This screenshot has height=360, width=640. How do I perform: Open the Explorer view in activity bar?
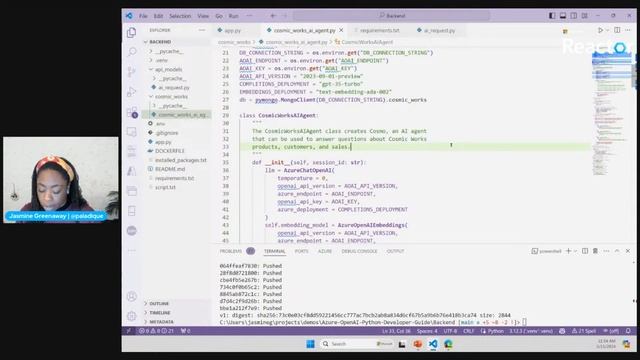coord(131,33)
